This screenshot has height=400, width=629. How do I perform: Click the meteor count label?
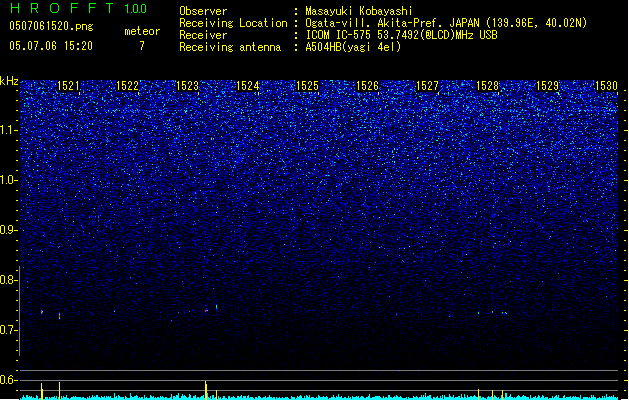click(142, 31)
